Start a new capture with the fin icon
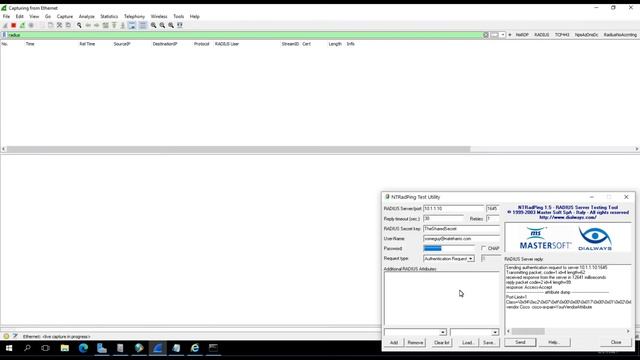 pyautogui.click(x=5, y=25)
